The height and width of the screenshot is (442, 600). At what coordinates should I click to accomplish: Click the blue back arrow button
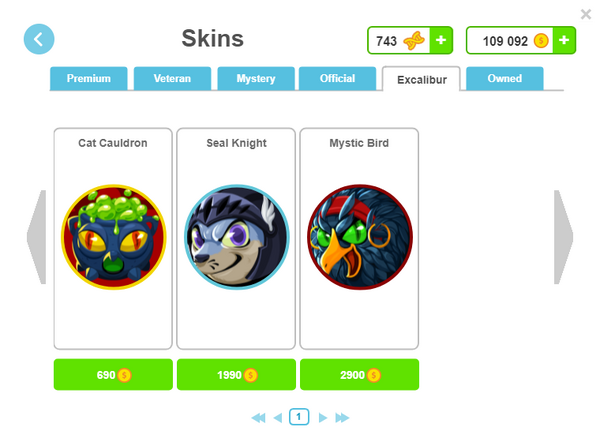39,39
